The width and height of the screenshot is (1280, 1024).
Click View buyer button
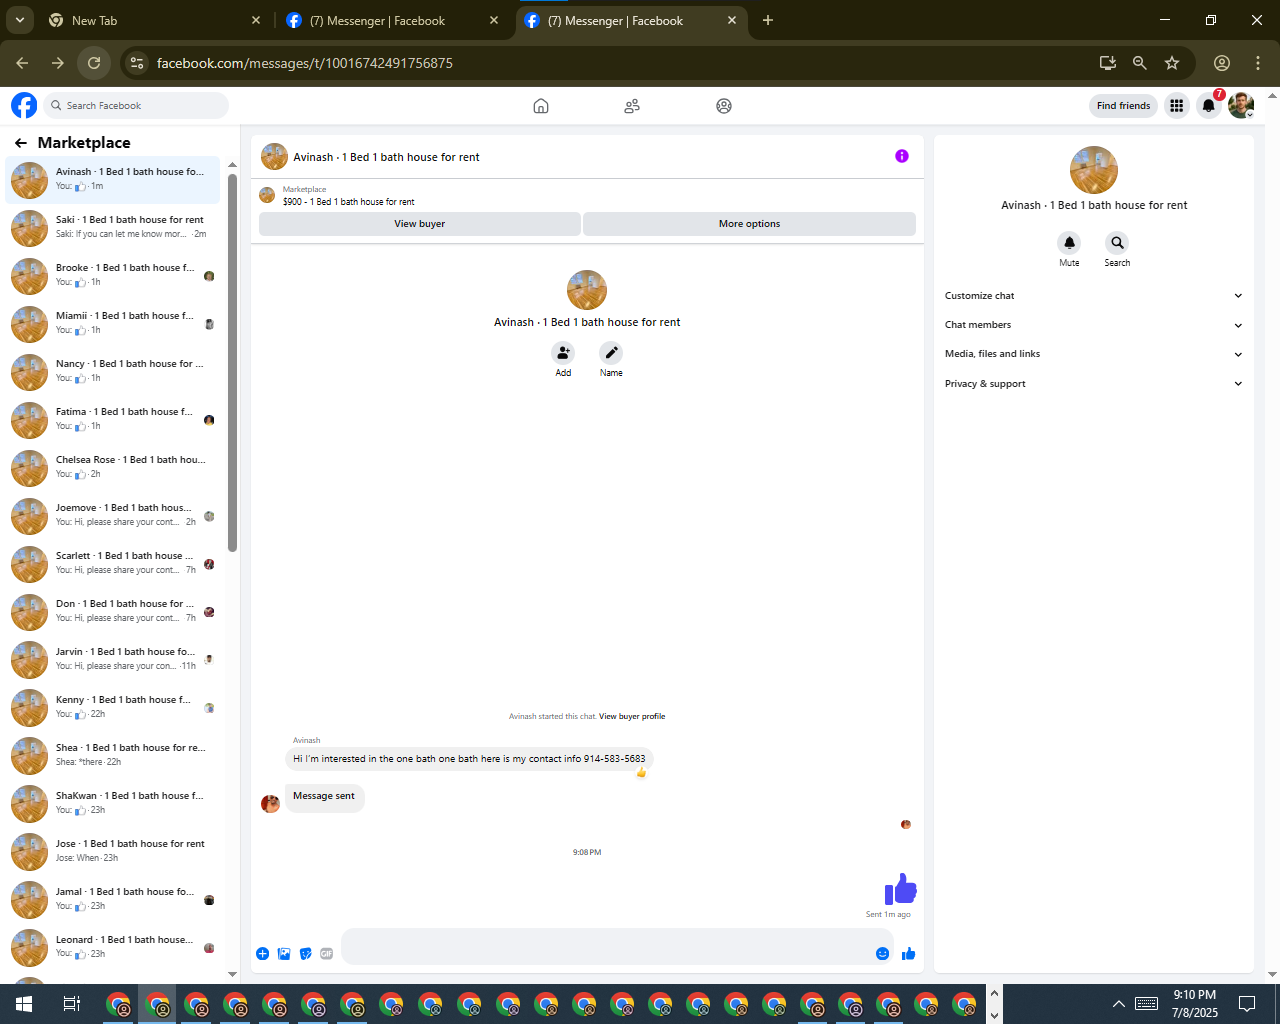click(x=420, y=224)
